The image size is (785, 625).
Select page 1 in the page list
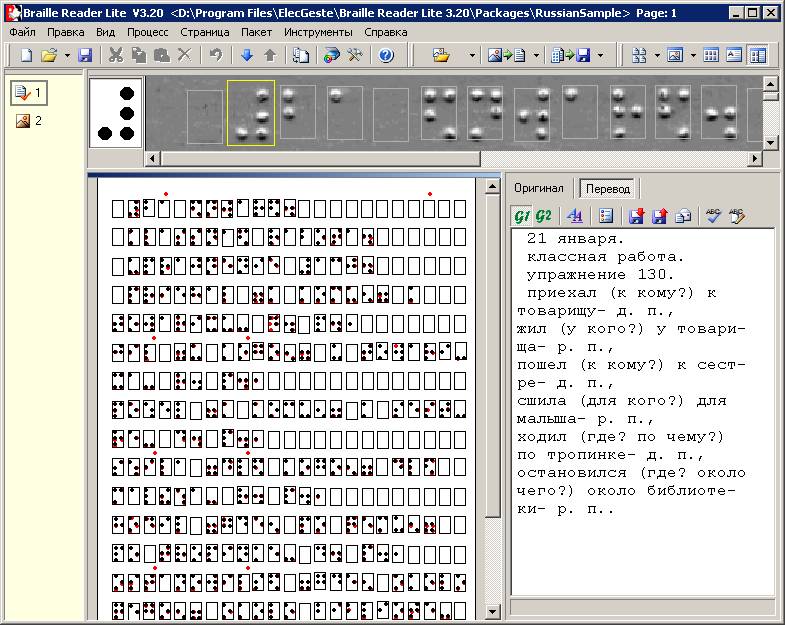(29, 93)
